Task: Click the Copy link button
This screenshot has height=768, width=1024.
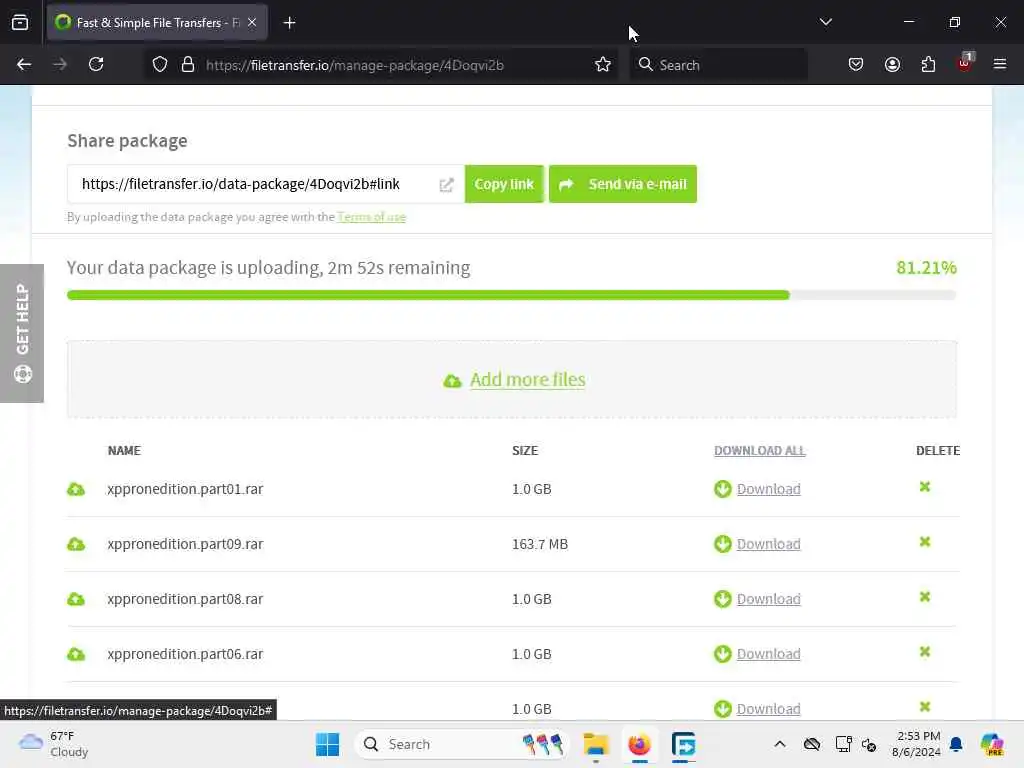Action: pyautogui.click(x=504, y=184)
